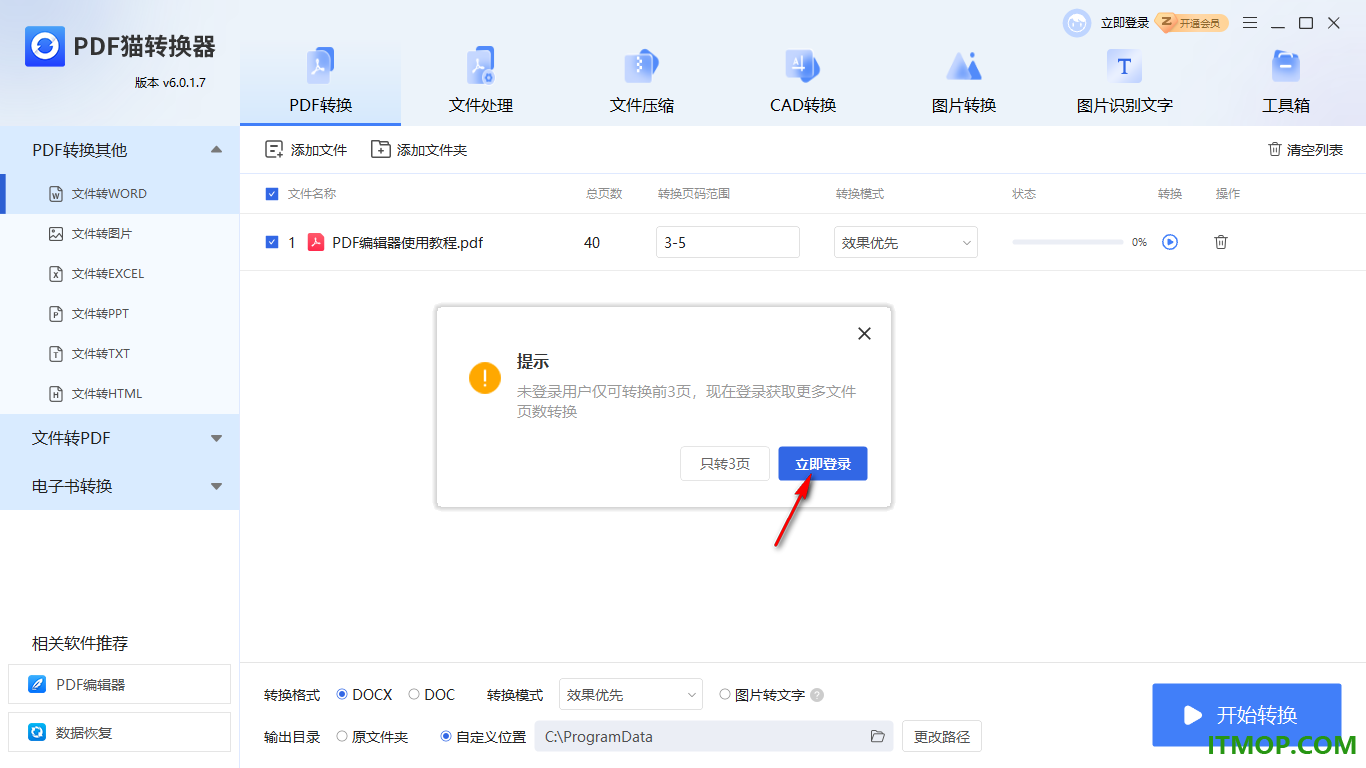The width and height of the screenshot is (1366, 768).
Task: Click the 图片转换 icon
Action: pos(964,67)
